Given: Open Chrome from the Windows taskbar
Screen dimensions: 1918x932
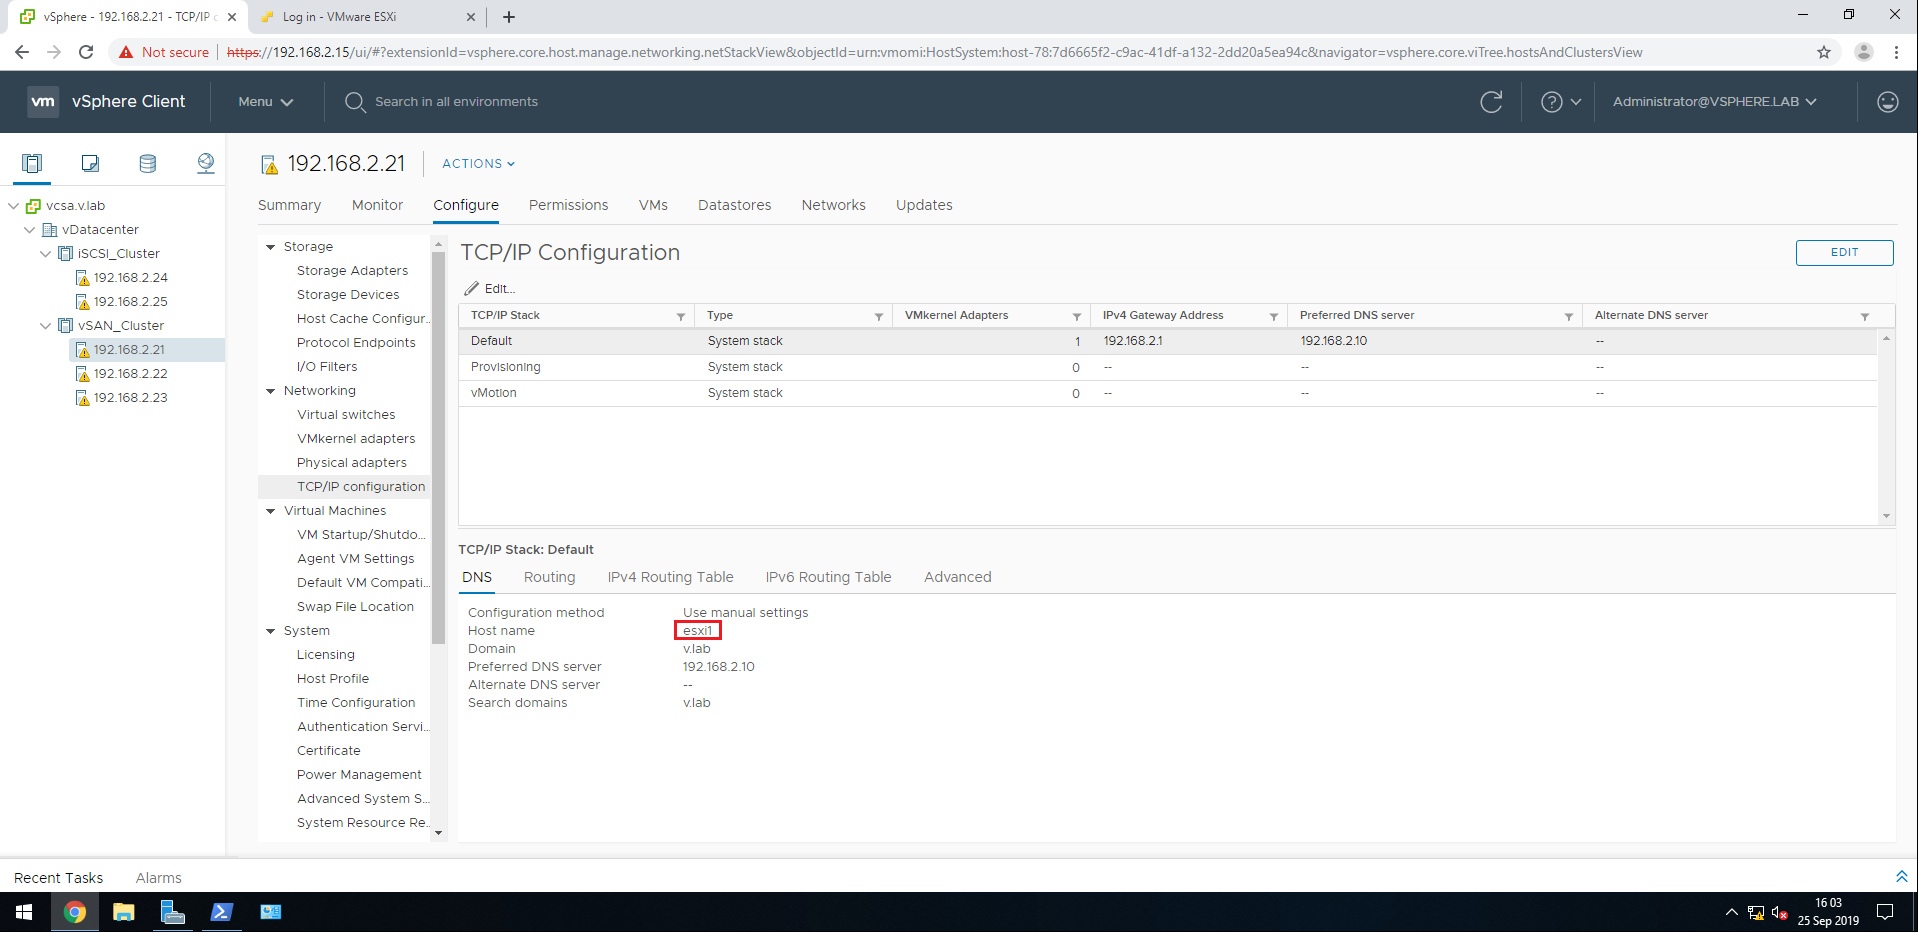Looking at the screenshot, I should tap(75, 912).
